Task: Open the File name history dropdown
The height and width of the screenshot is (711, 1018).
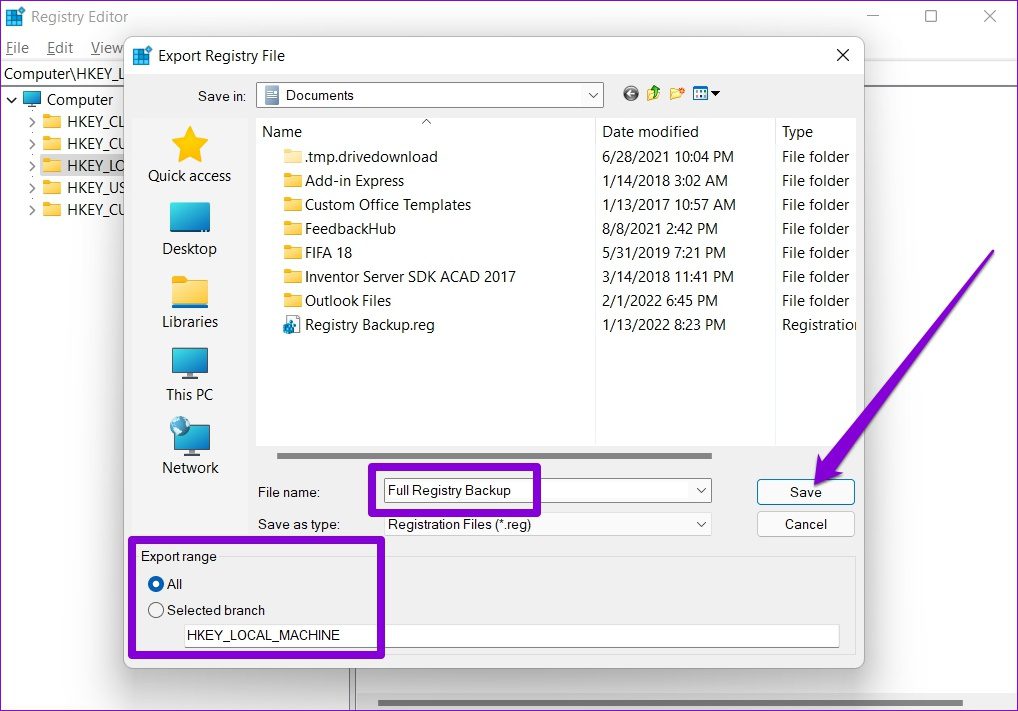Action: [701, 490]
